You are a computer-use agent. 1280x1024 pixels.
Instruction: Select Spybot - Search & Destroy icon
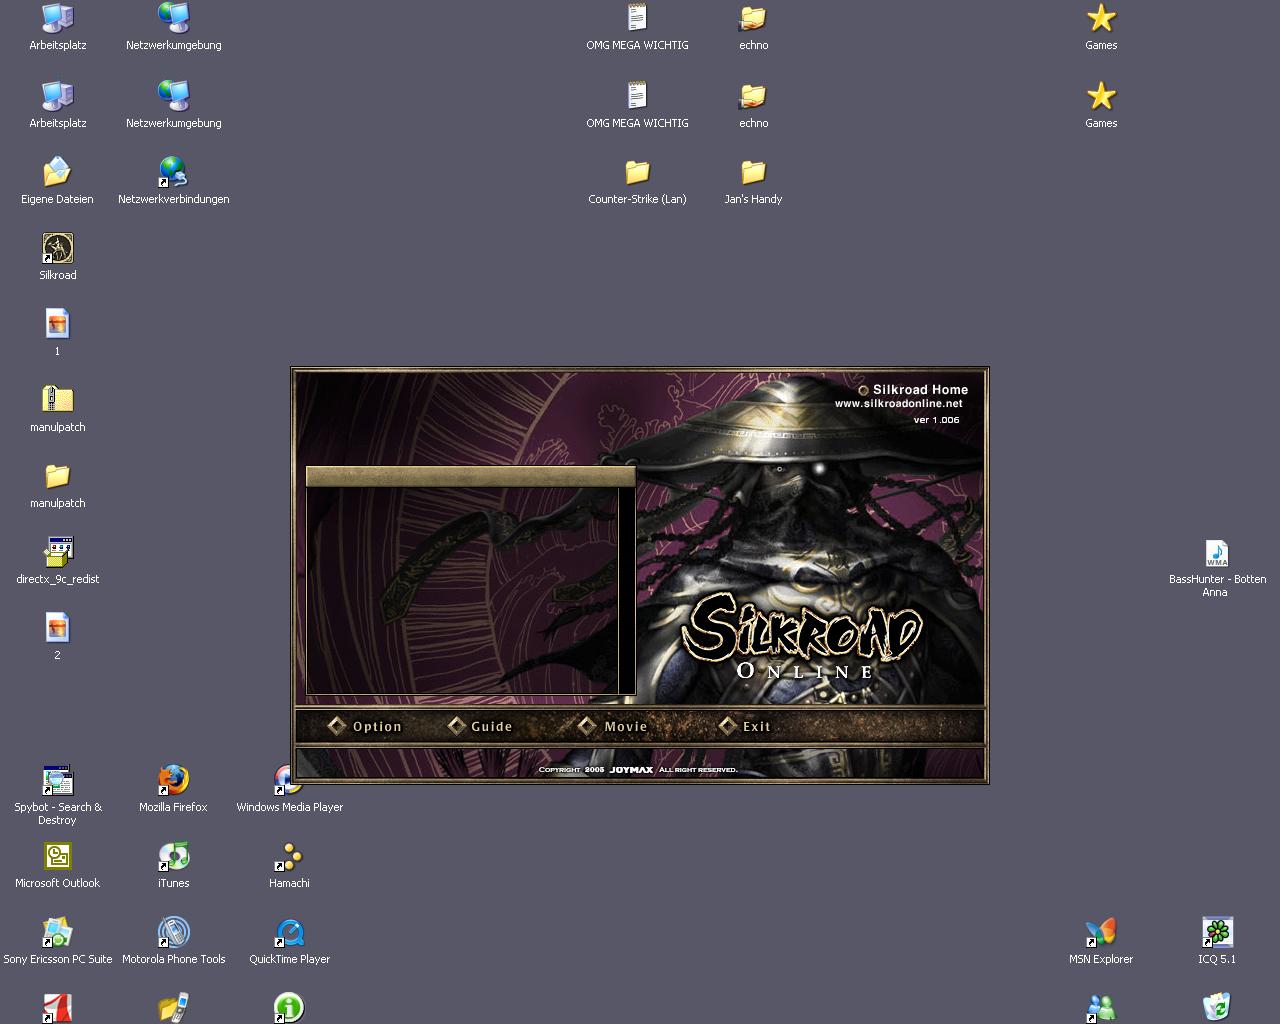tap(57, 780)
